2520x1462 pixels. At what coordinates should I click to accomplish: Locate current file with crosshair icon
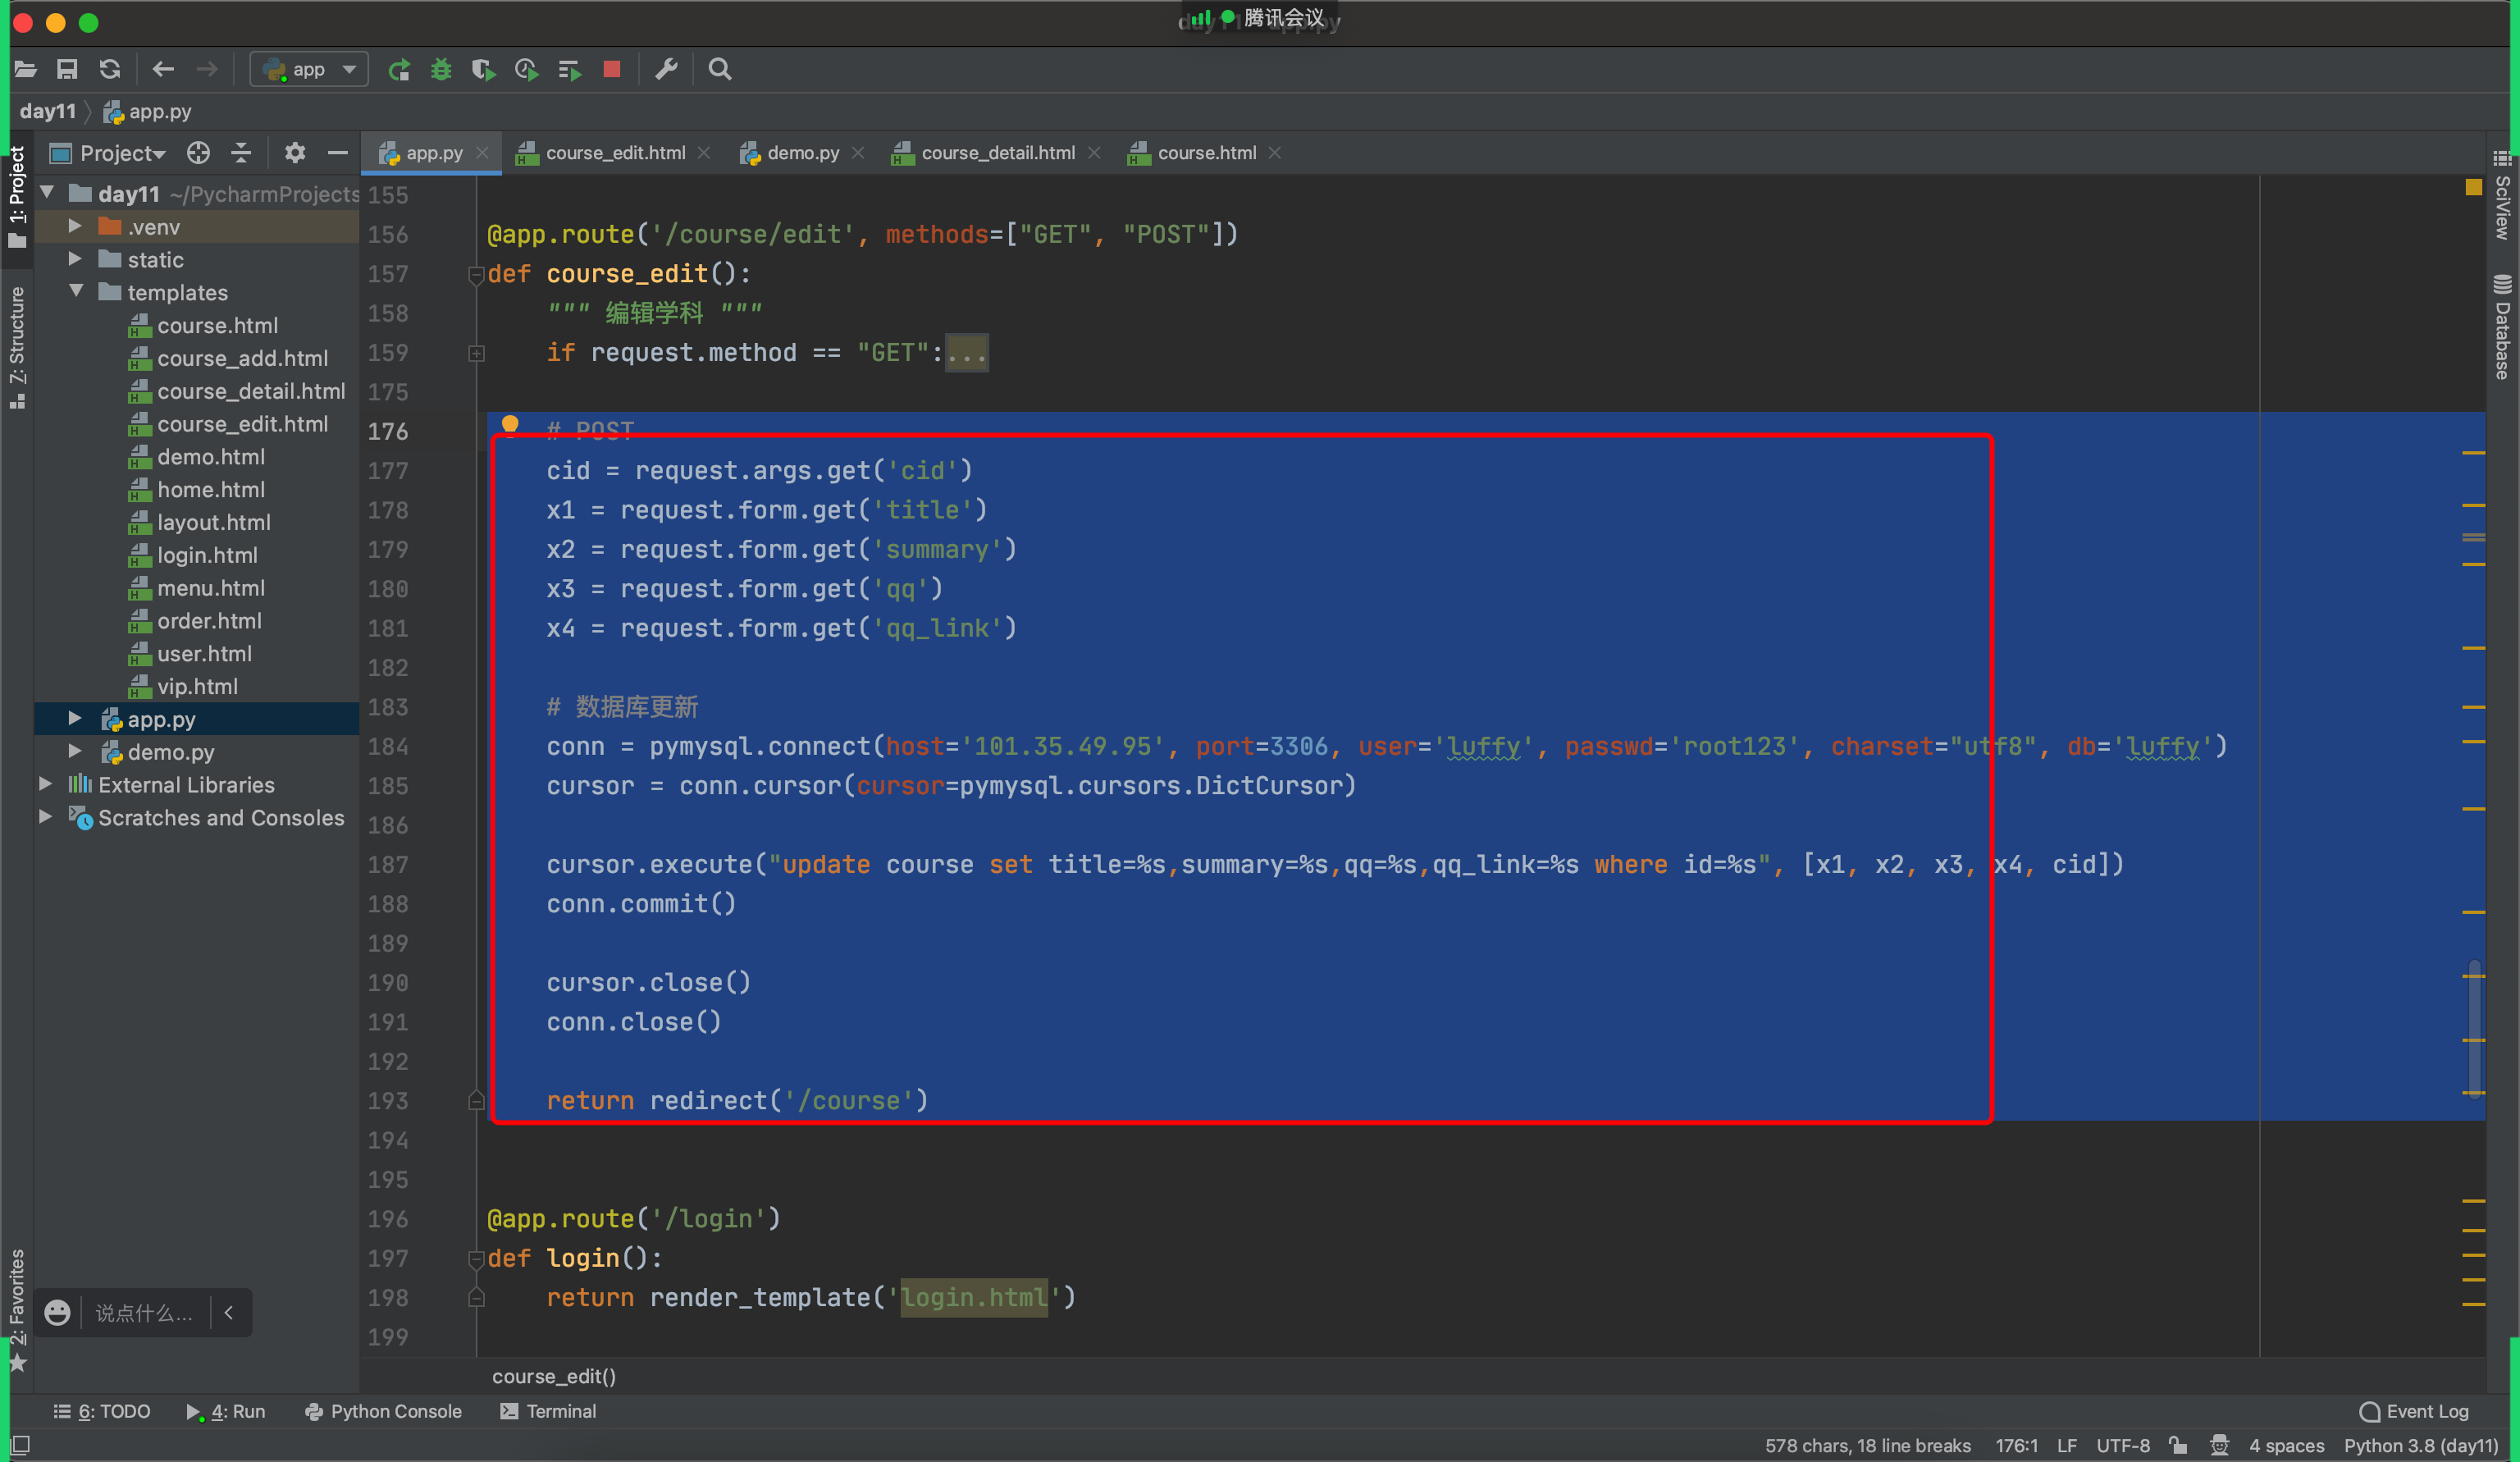tap(198, 153)
